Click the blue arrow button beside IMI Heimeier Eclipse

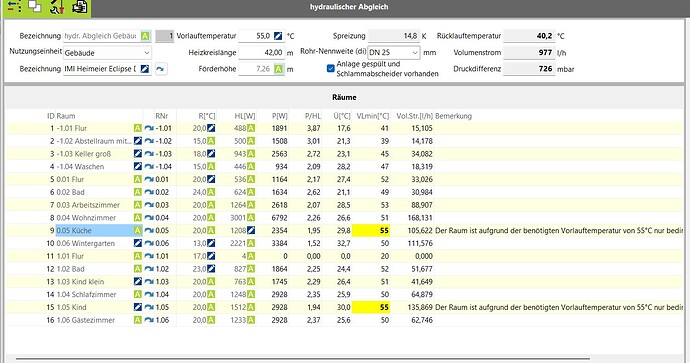pyautogui.click(x=161, y=69)
